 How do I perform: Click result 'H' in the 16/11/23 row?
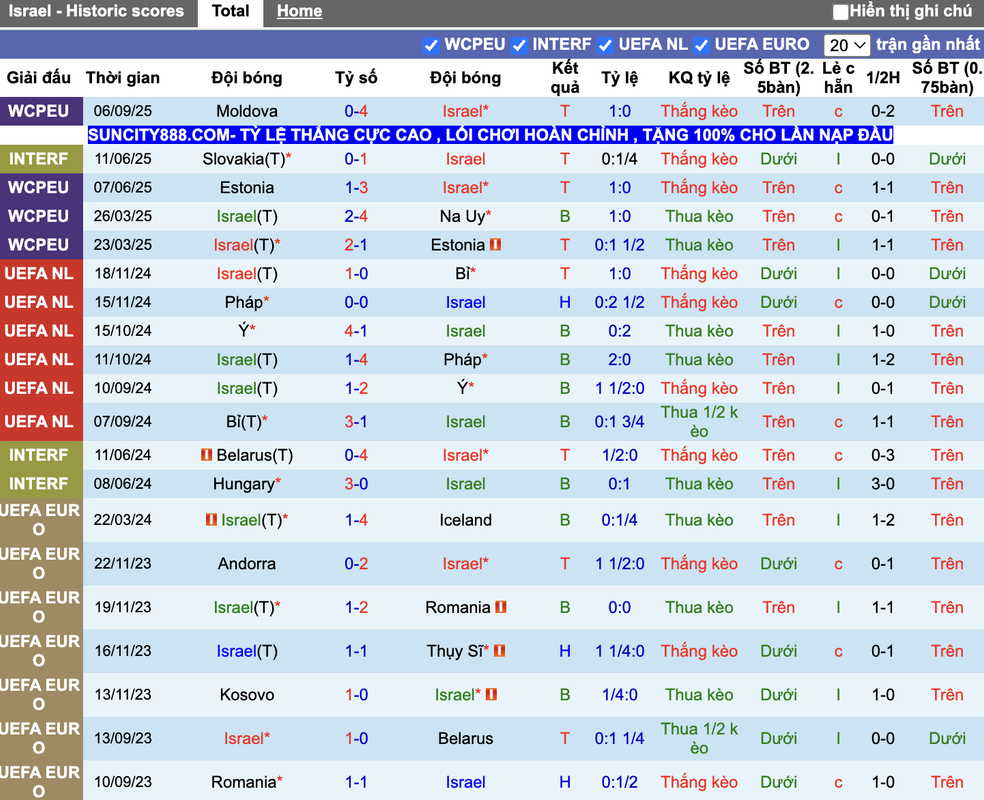click(565, 651)
